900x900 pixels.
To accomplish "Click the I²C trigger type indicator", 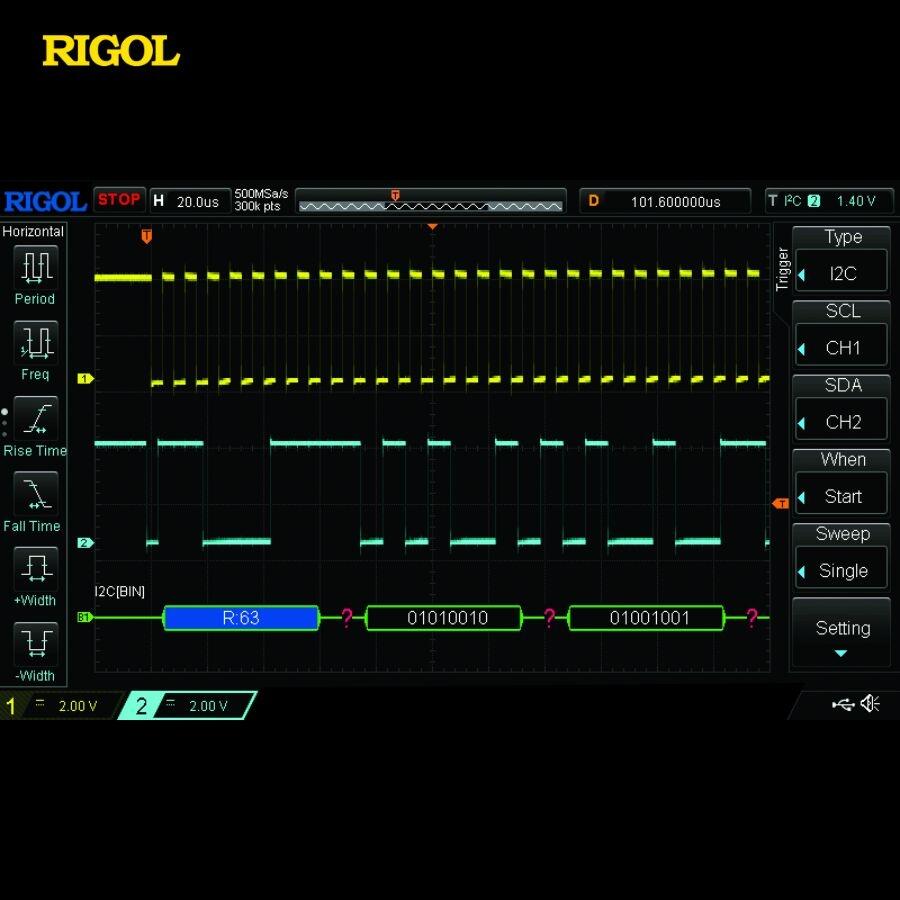I will click(x=793, y=201).
